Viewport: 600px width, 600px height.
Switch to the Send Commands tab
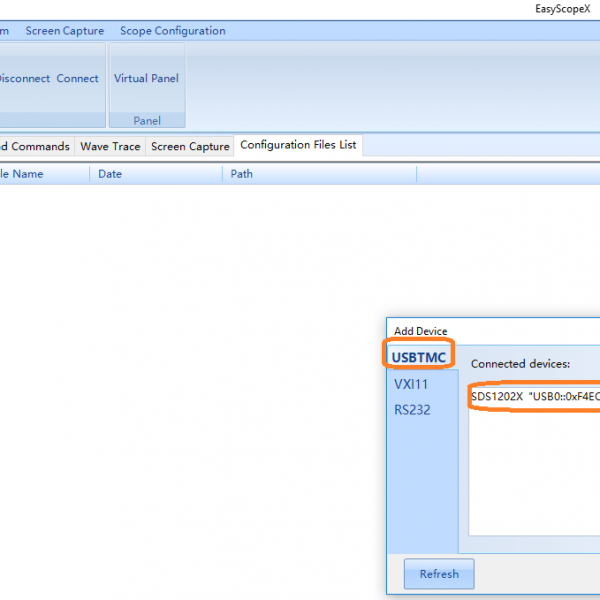coord(36,147)
